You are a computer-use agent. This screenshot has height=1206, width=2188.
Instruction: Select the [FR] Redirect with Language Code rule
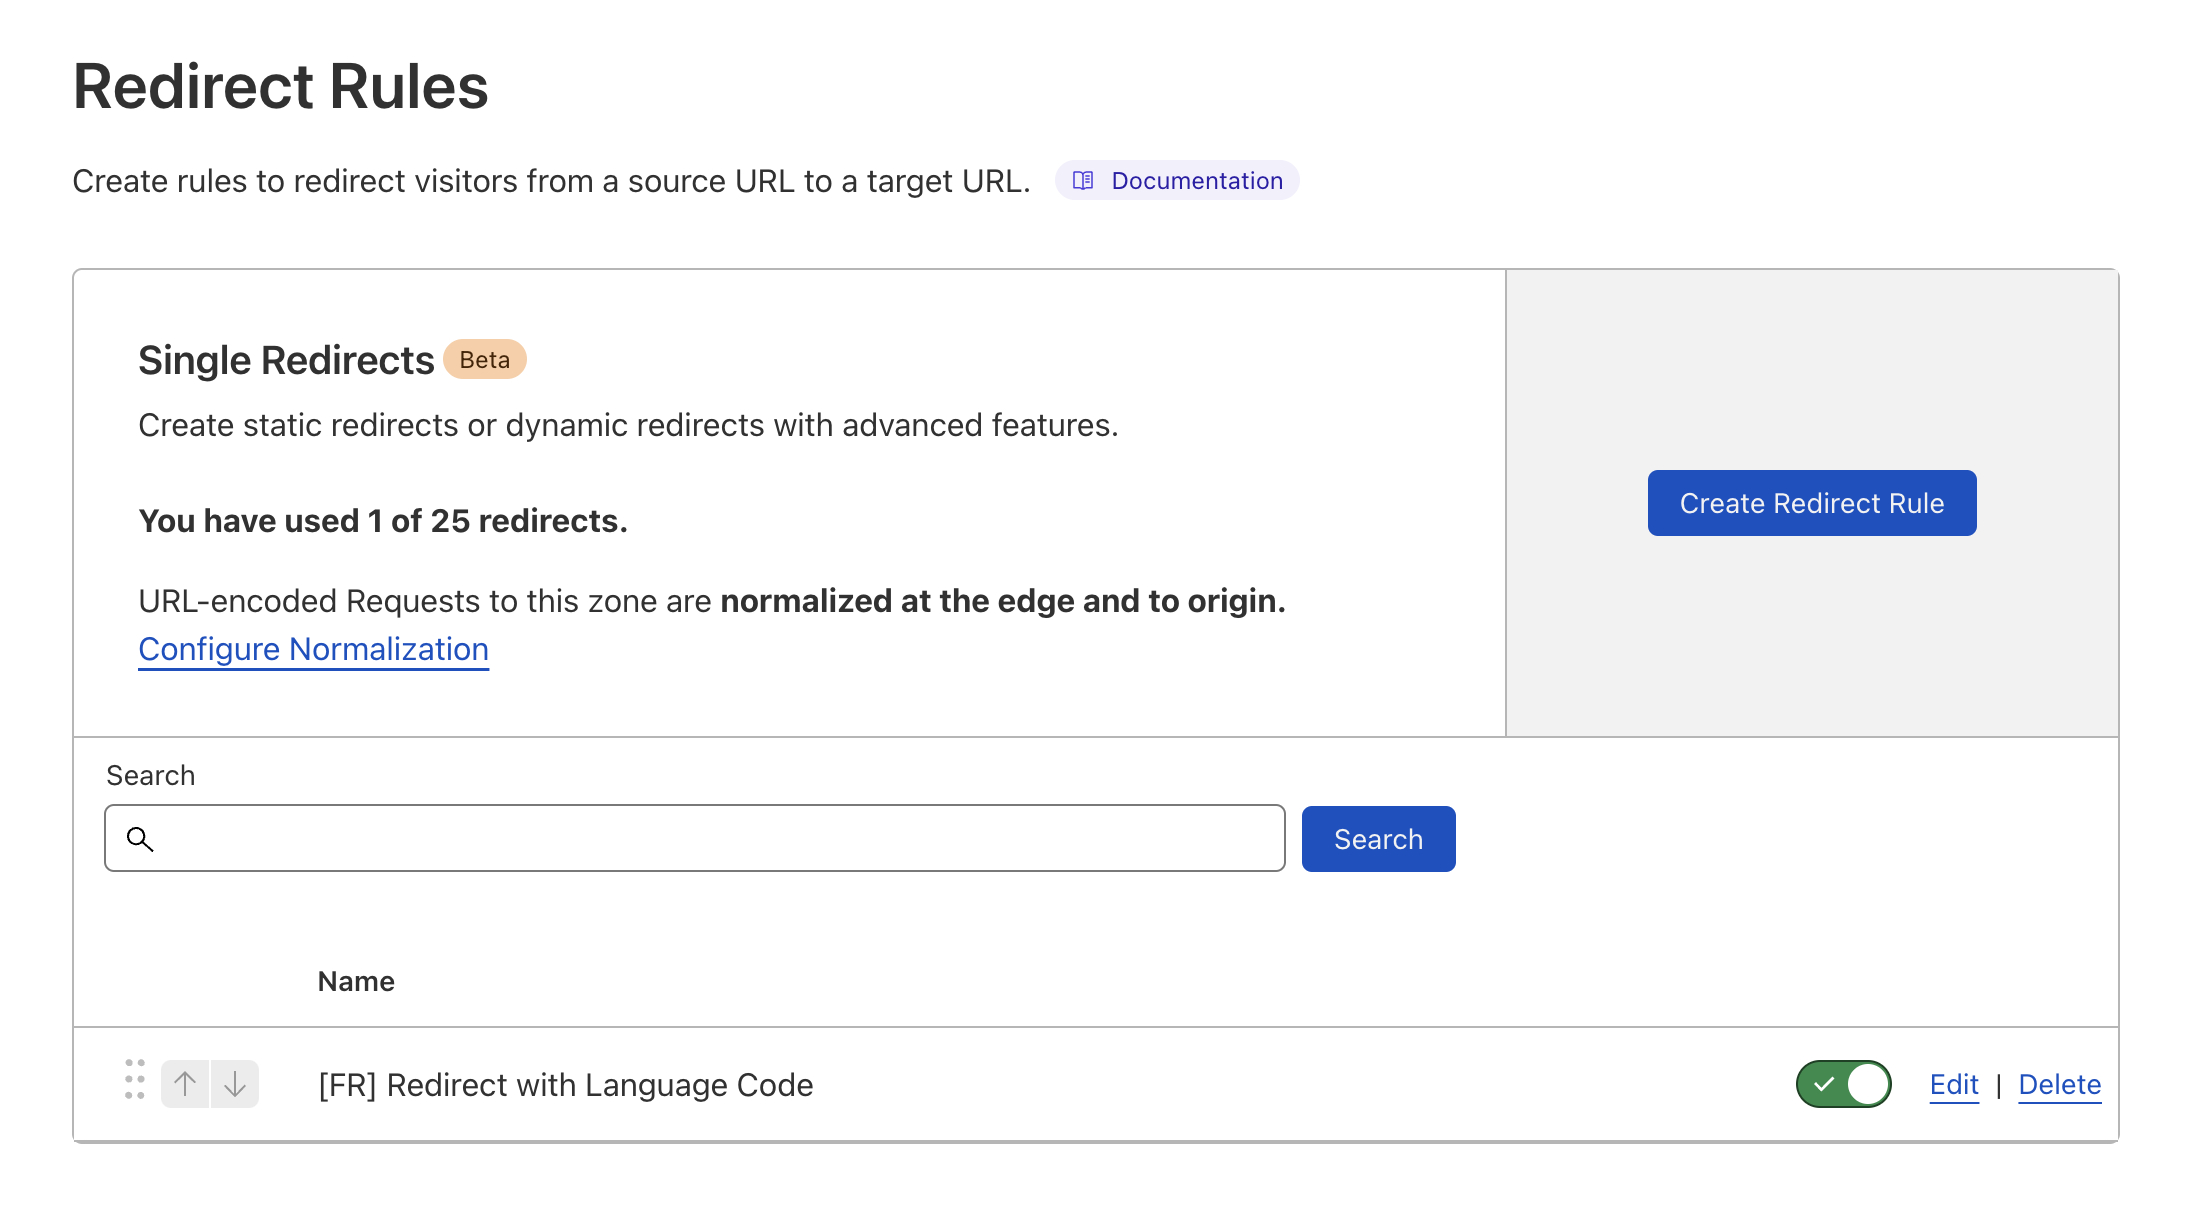(x=565, y=1085)
